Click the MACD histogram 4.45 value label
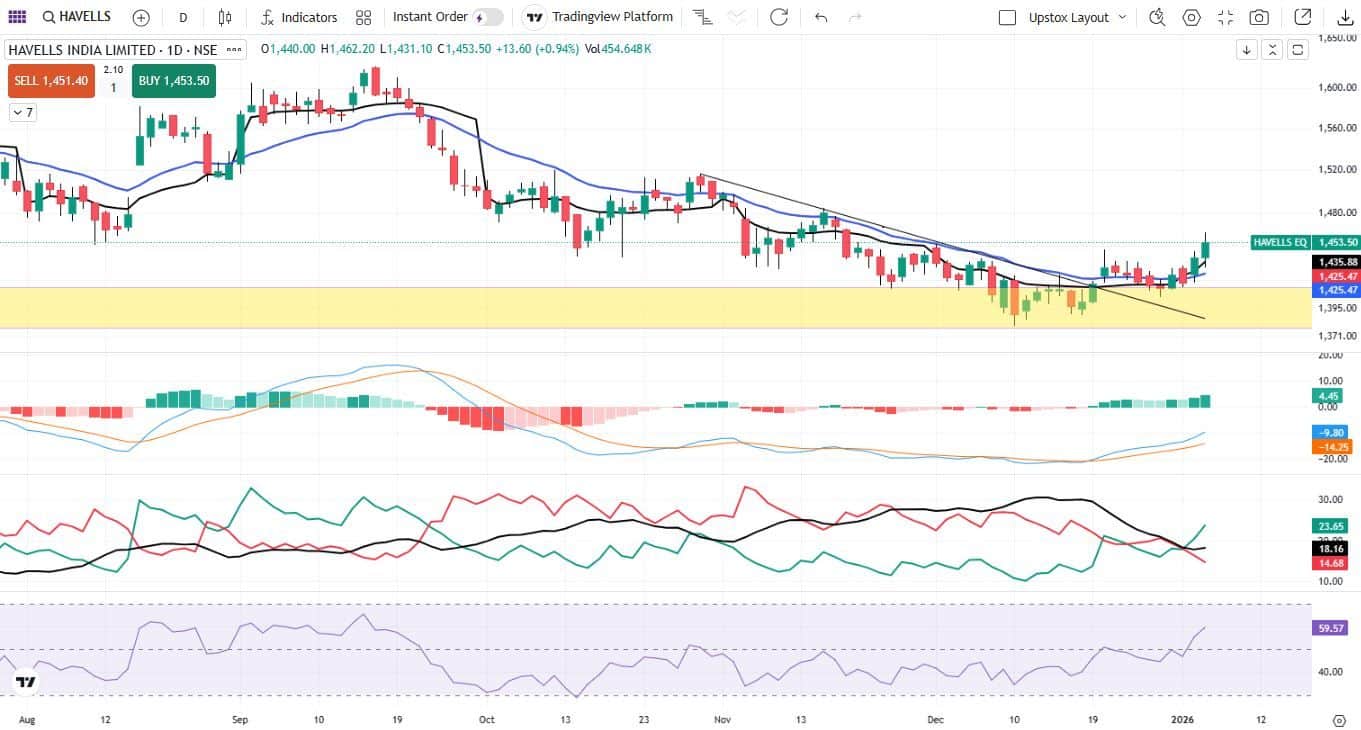 point(1329,396)
